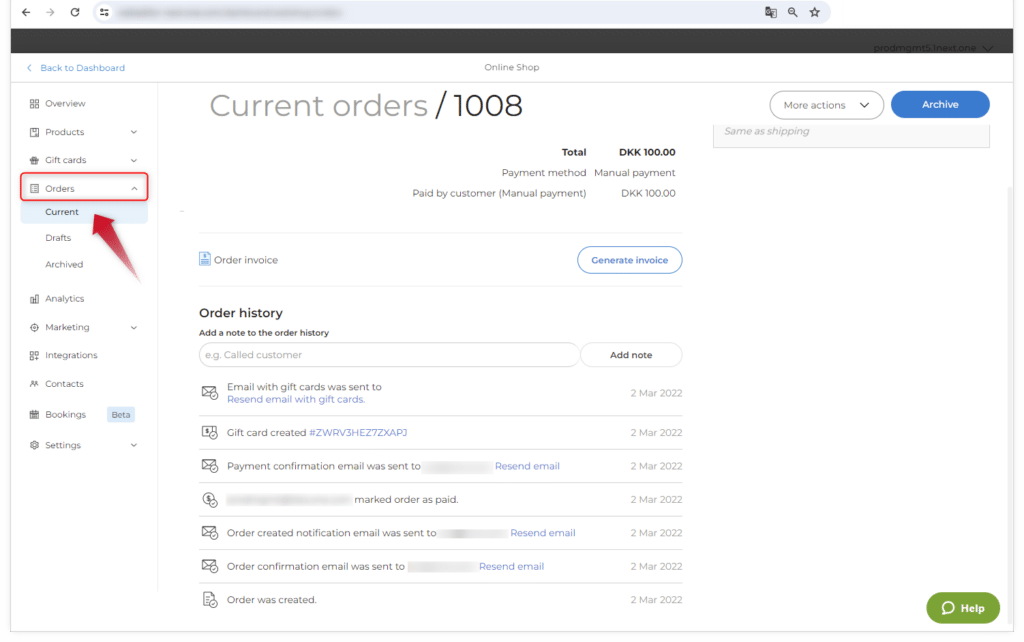Expand the Gift cards submenu chevron
Image resolution: width=1024 pixels, height=642 pixels.
[x=134, y=160]
